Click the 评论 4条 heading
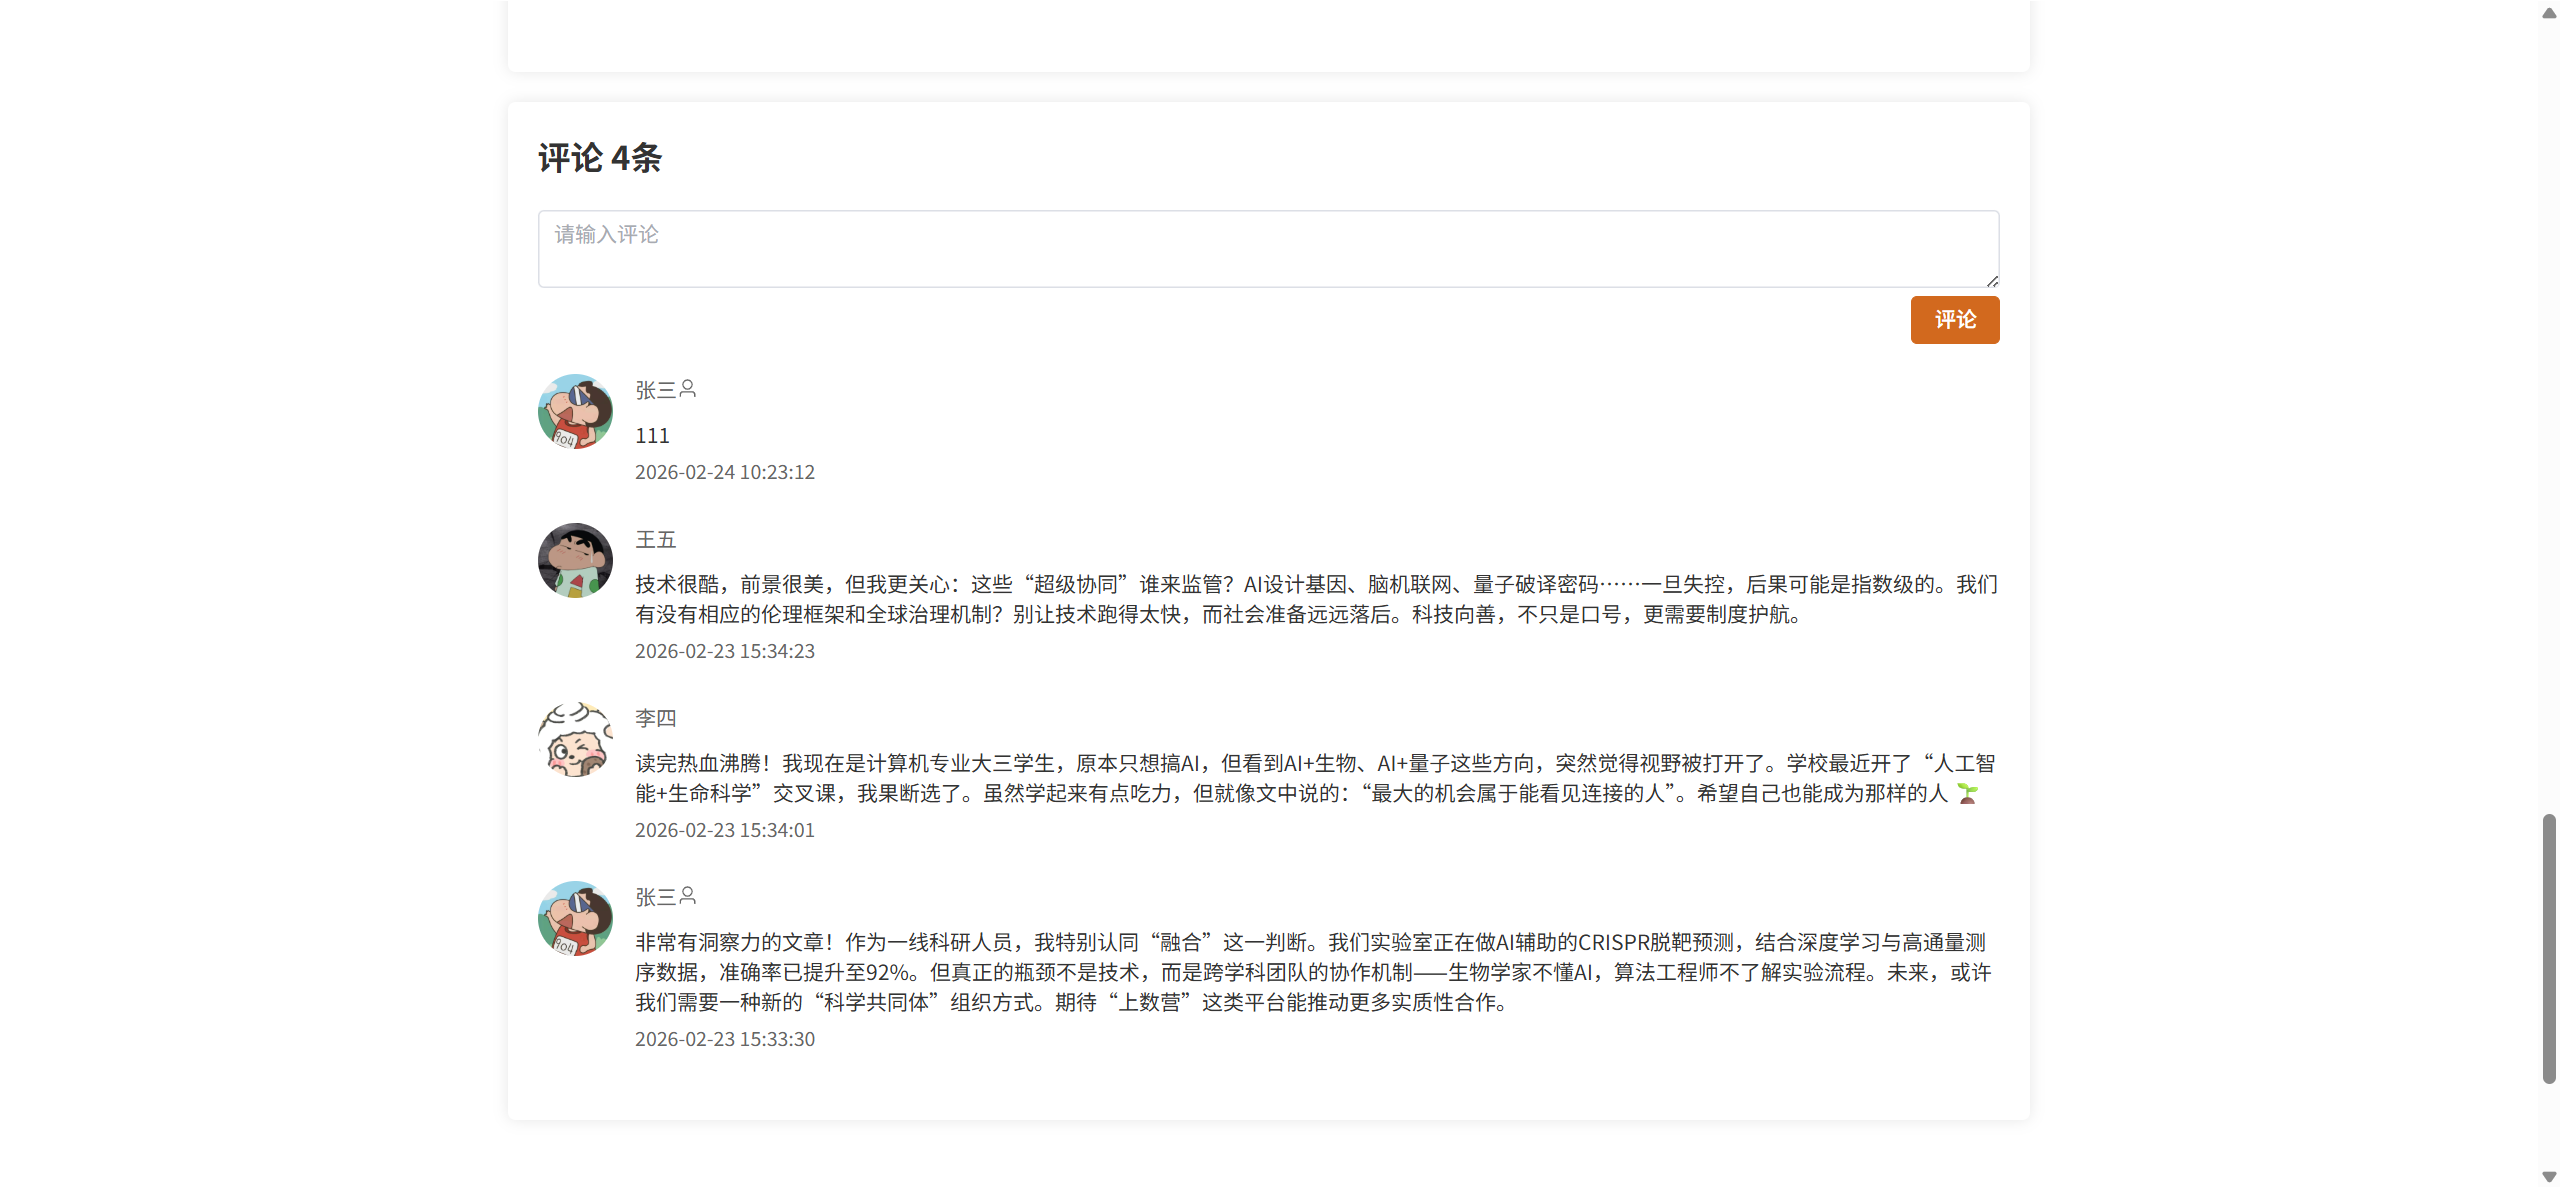This screenshot has height=1187, width=2560. pyautogui.click(x=600, y=158)
